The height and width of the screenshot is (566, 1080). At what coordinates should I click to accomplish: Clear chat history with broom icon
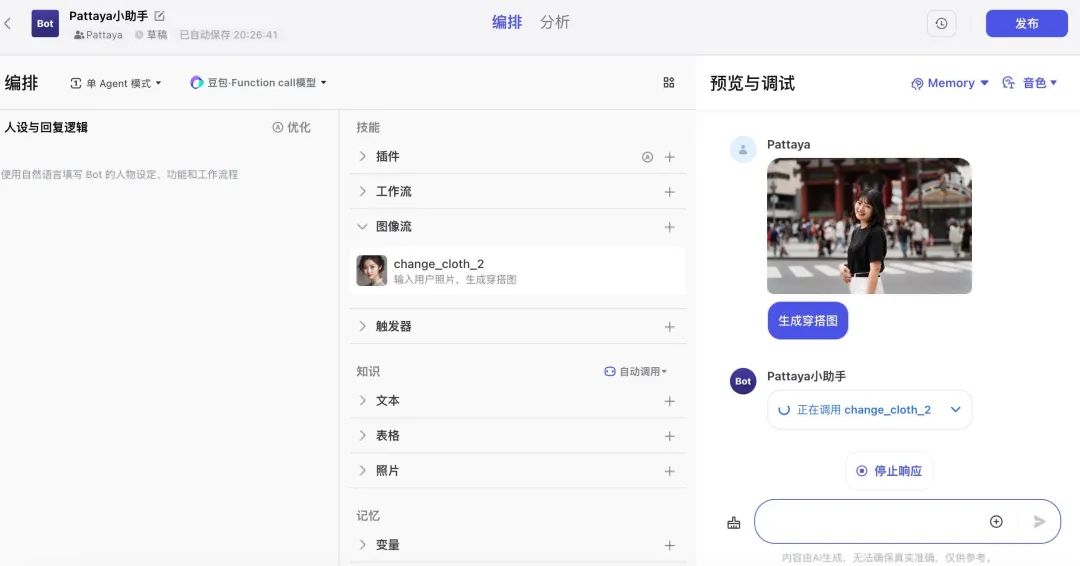click(734, 523)
